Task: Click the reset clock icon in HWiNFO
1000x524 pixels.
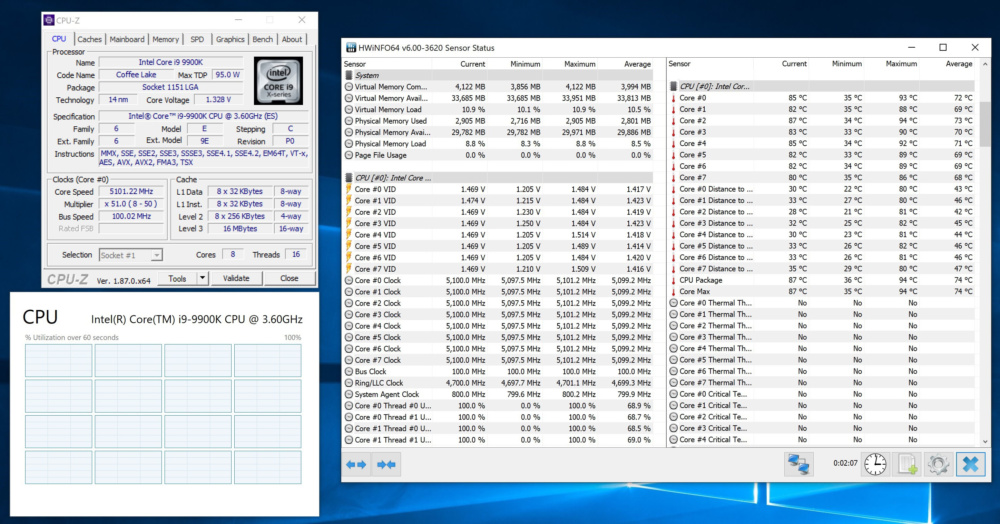Action: click(x=875, y=464)
